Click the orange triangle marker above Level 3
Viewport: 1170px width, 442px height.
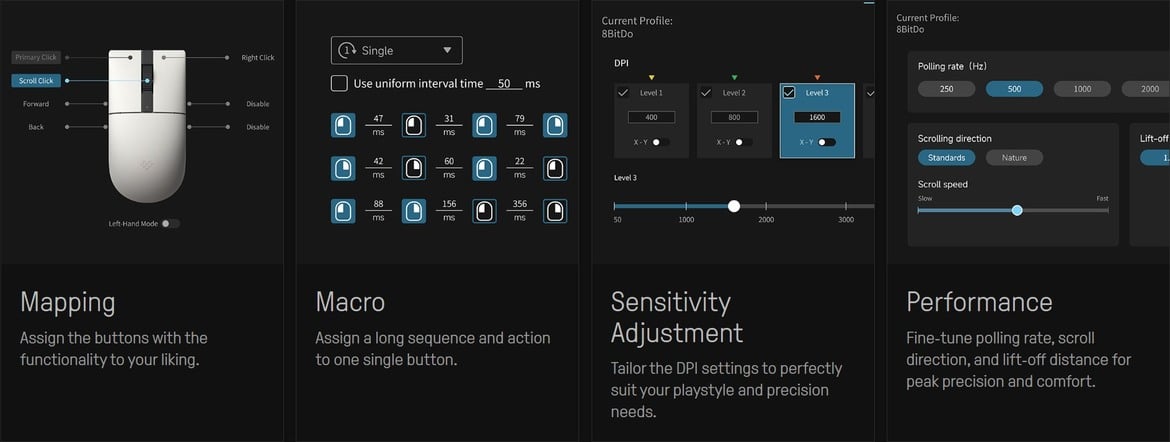817,78
